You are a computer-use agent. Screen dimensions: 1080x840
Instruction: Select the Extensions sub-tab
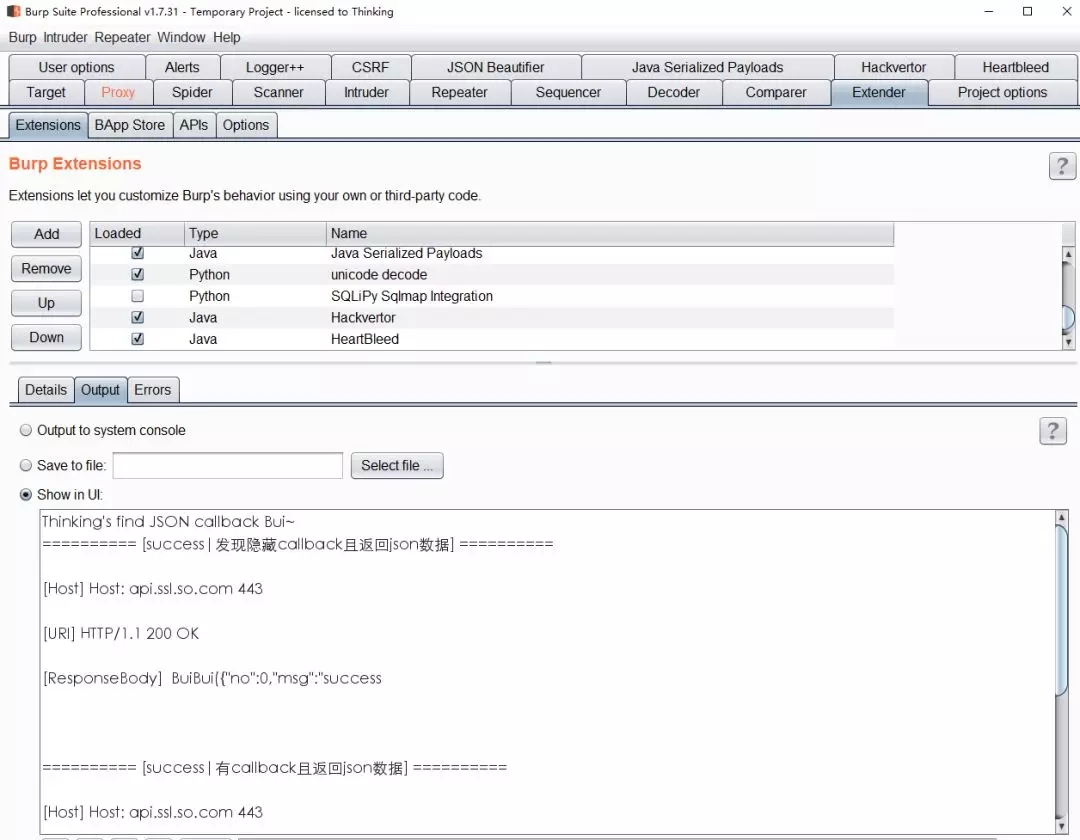(x=48, y=125)
